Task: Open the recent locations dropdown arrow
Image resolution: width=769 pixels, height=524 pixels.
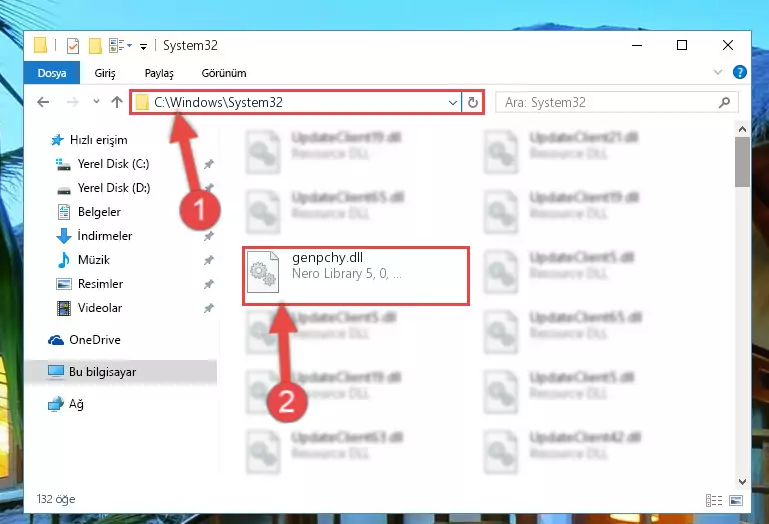Action: point(96,102)
